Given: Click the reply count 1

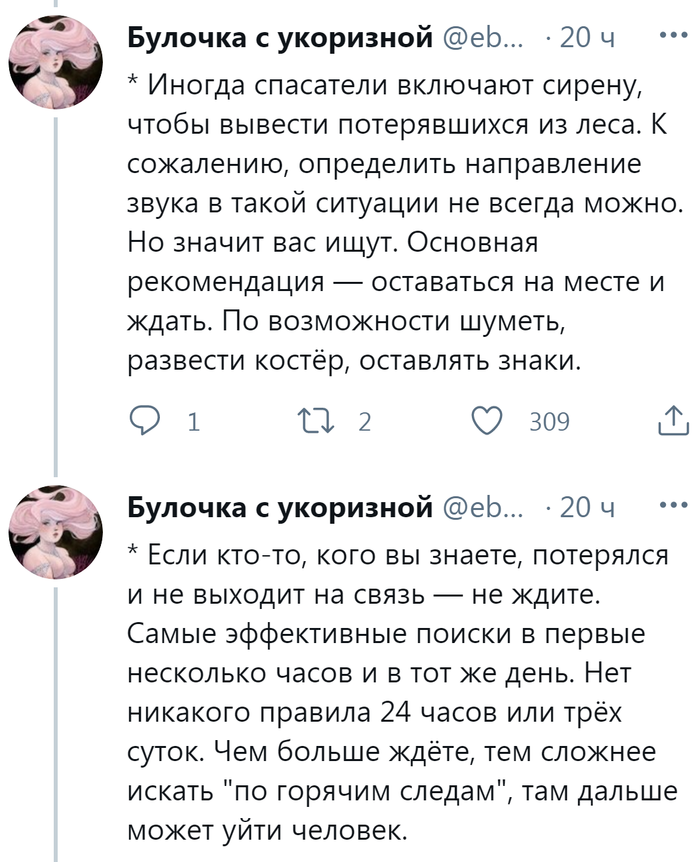Looking at the screenshot, I should pos(191,422).
